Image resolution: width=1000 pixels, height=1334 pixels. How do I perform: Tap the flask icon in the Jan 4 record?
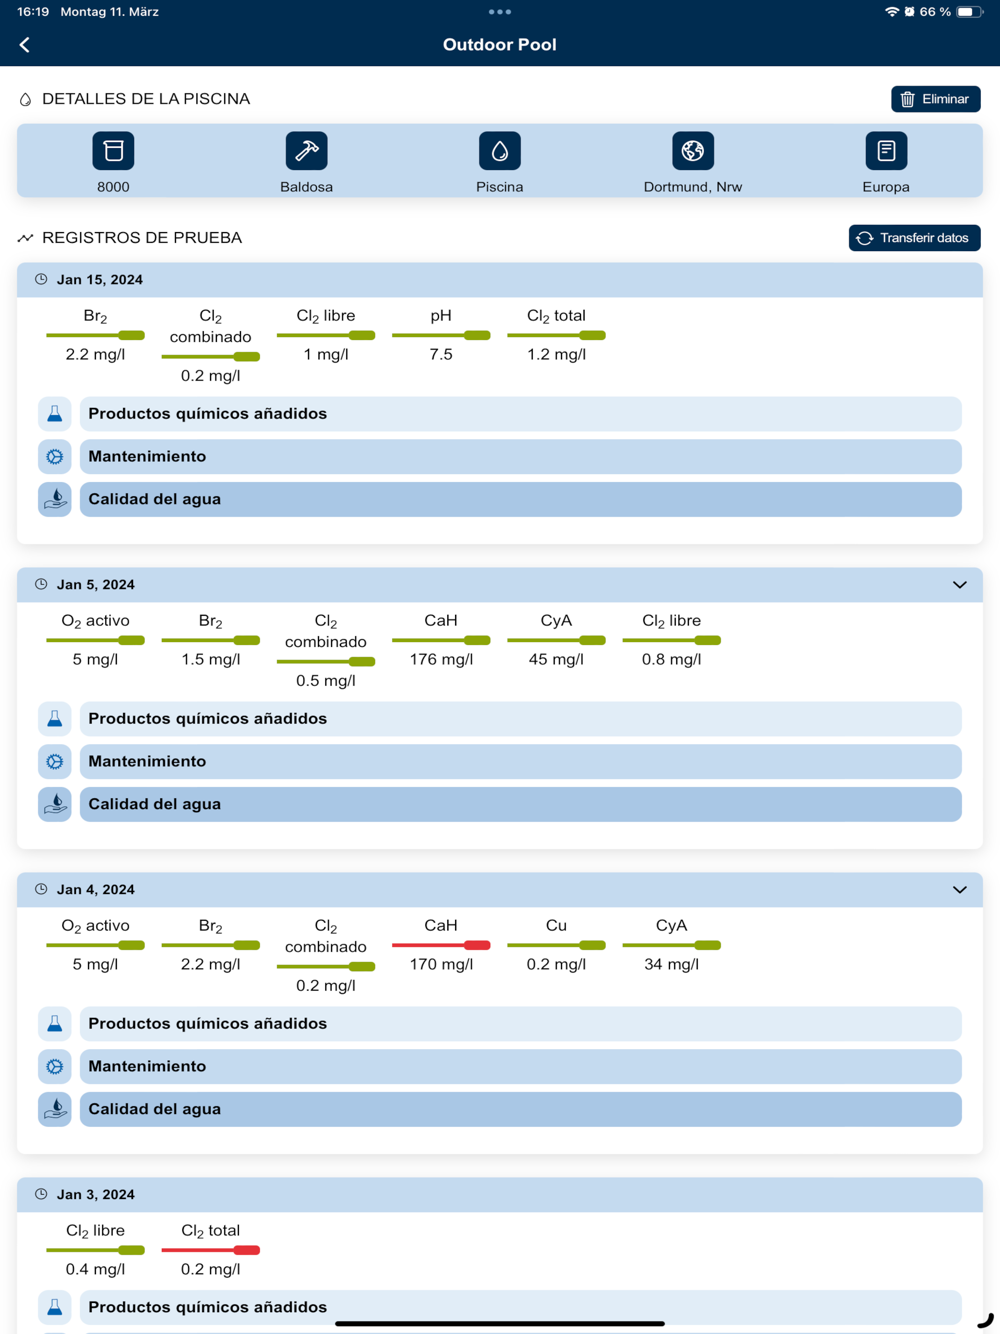(x=55, y=1024)
